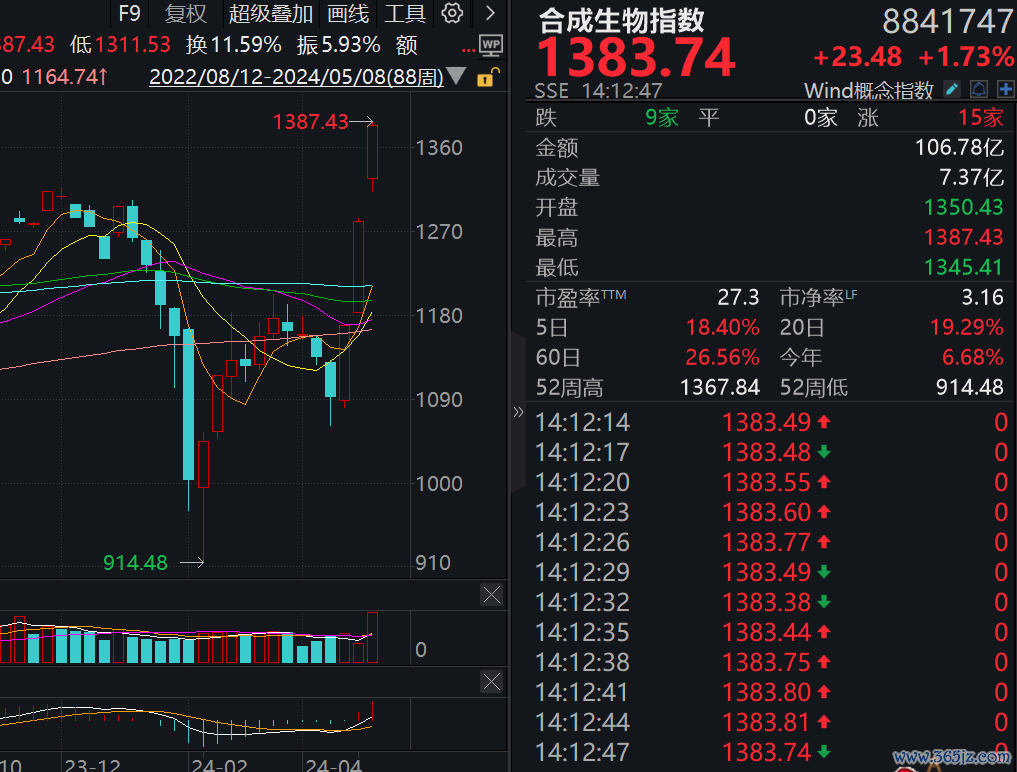Screen dimensions: 1017x772
Task: Click the 15家 rising count
Action: point(981,117)
